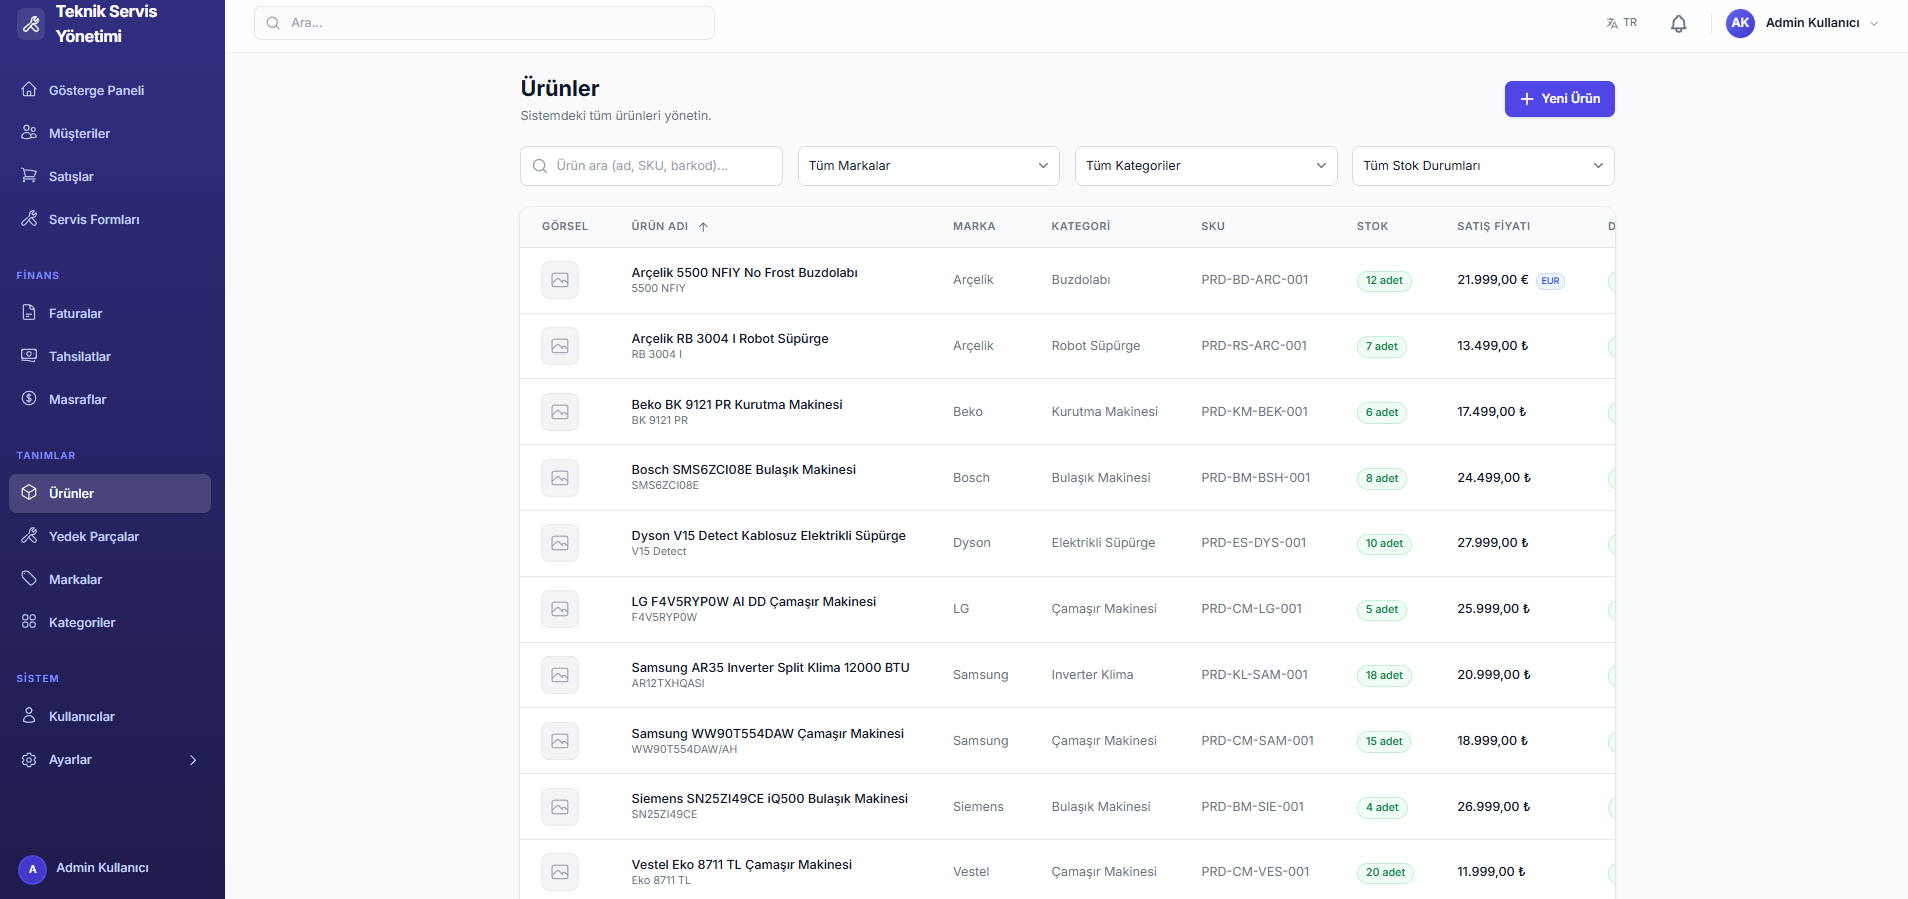Click the Dyson V15 product image icon
This screenshot has height=899, width=1908.
(560, 543)
